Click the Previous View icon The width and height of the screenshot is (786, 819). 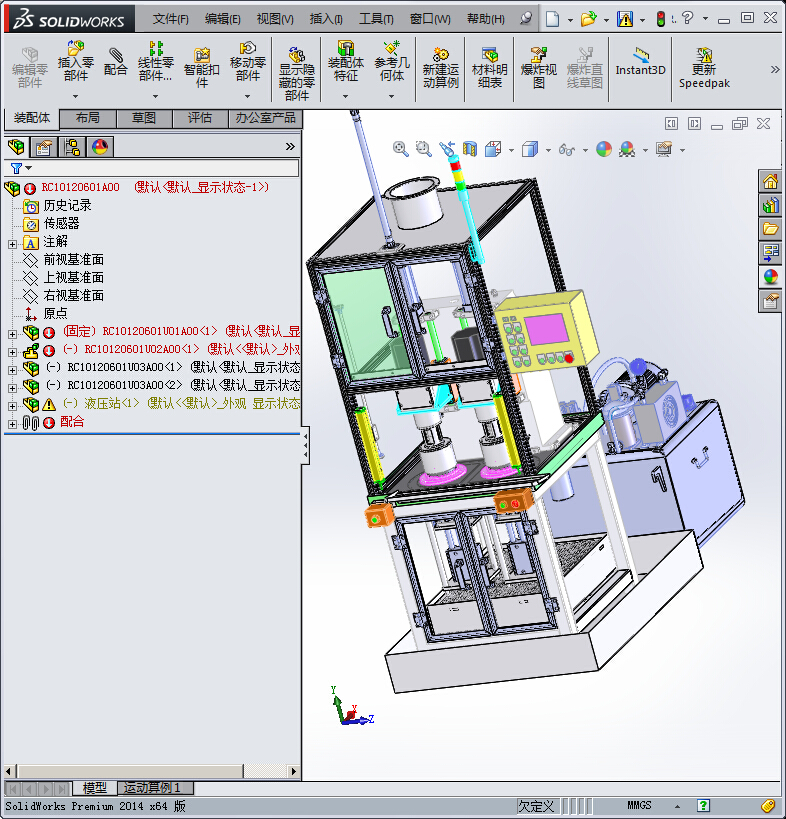pyautogui.click(x=447, y=149)
